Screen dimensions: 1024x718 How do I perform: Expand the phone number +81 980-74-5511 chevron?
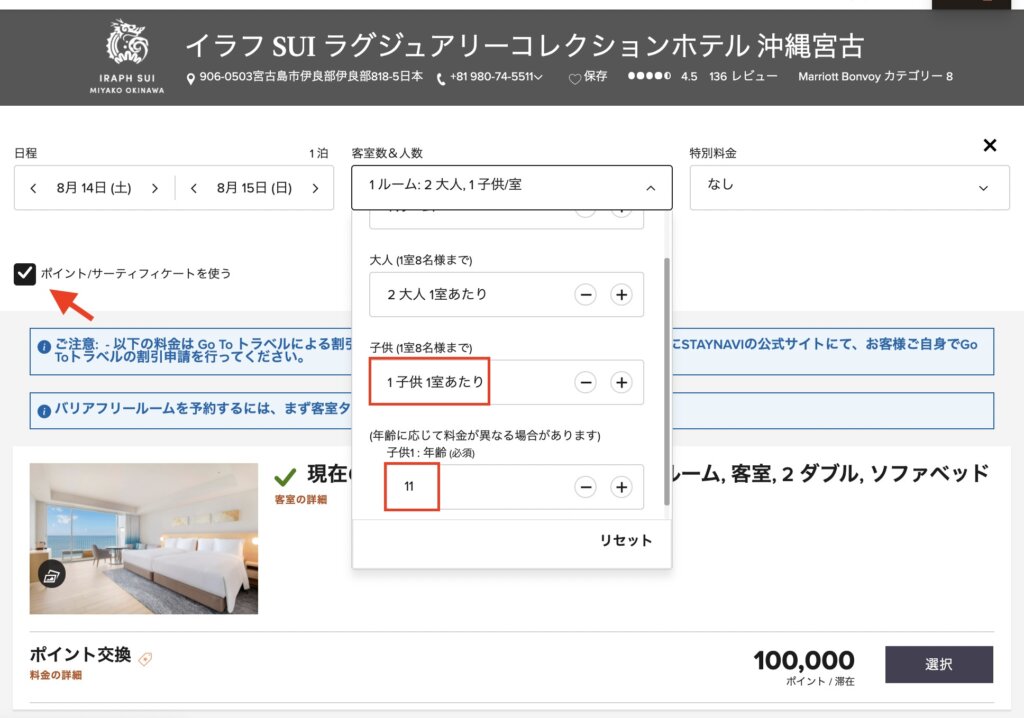(x=538, y=77)
